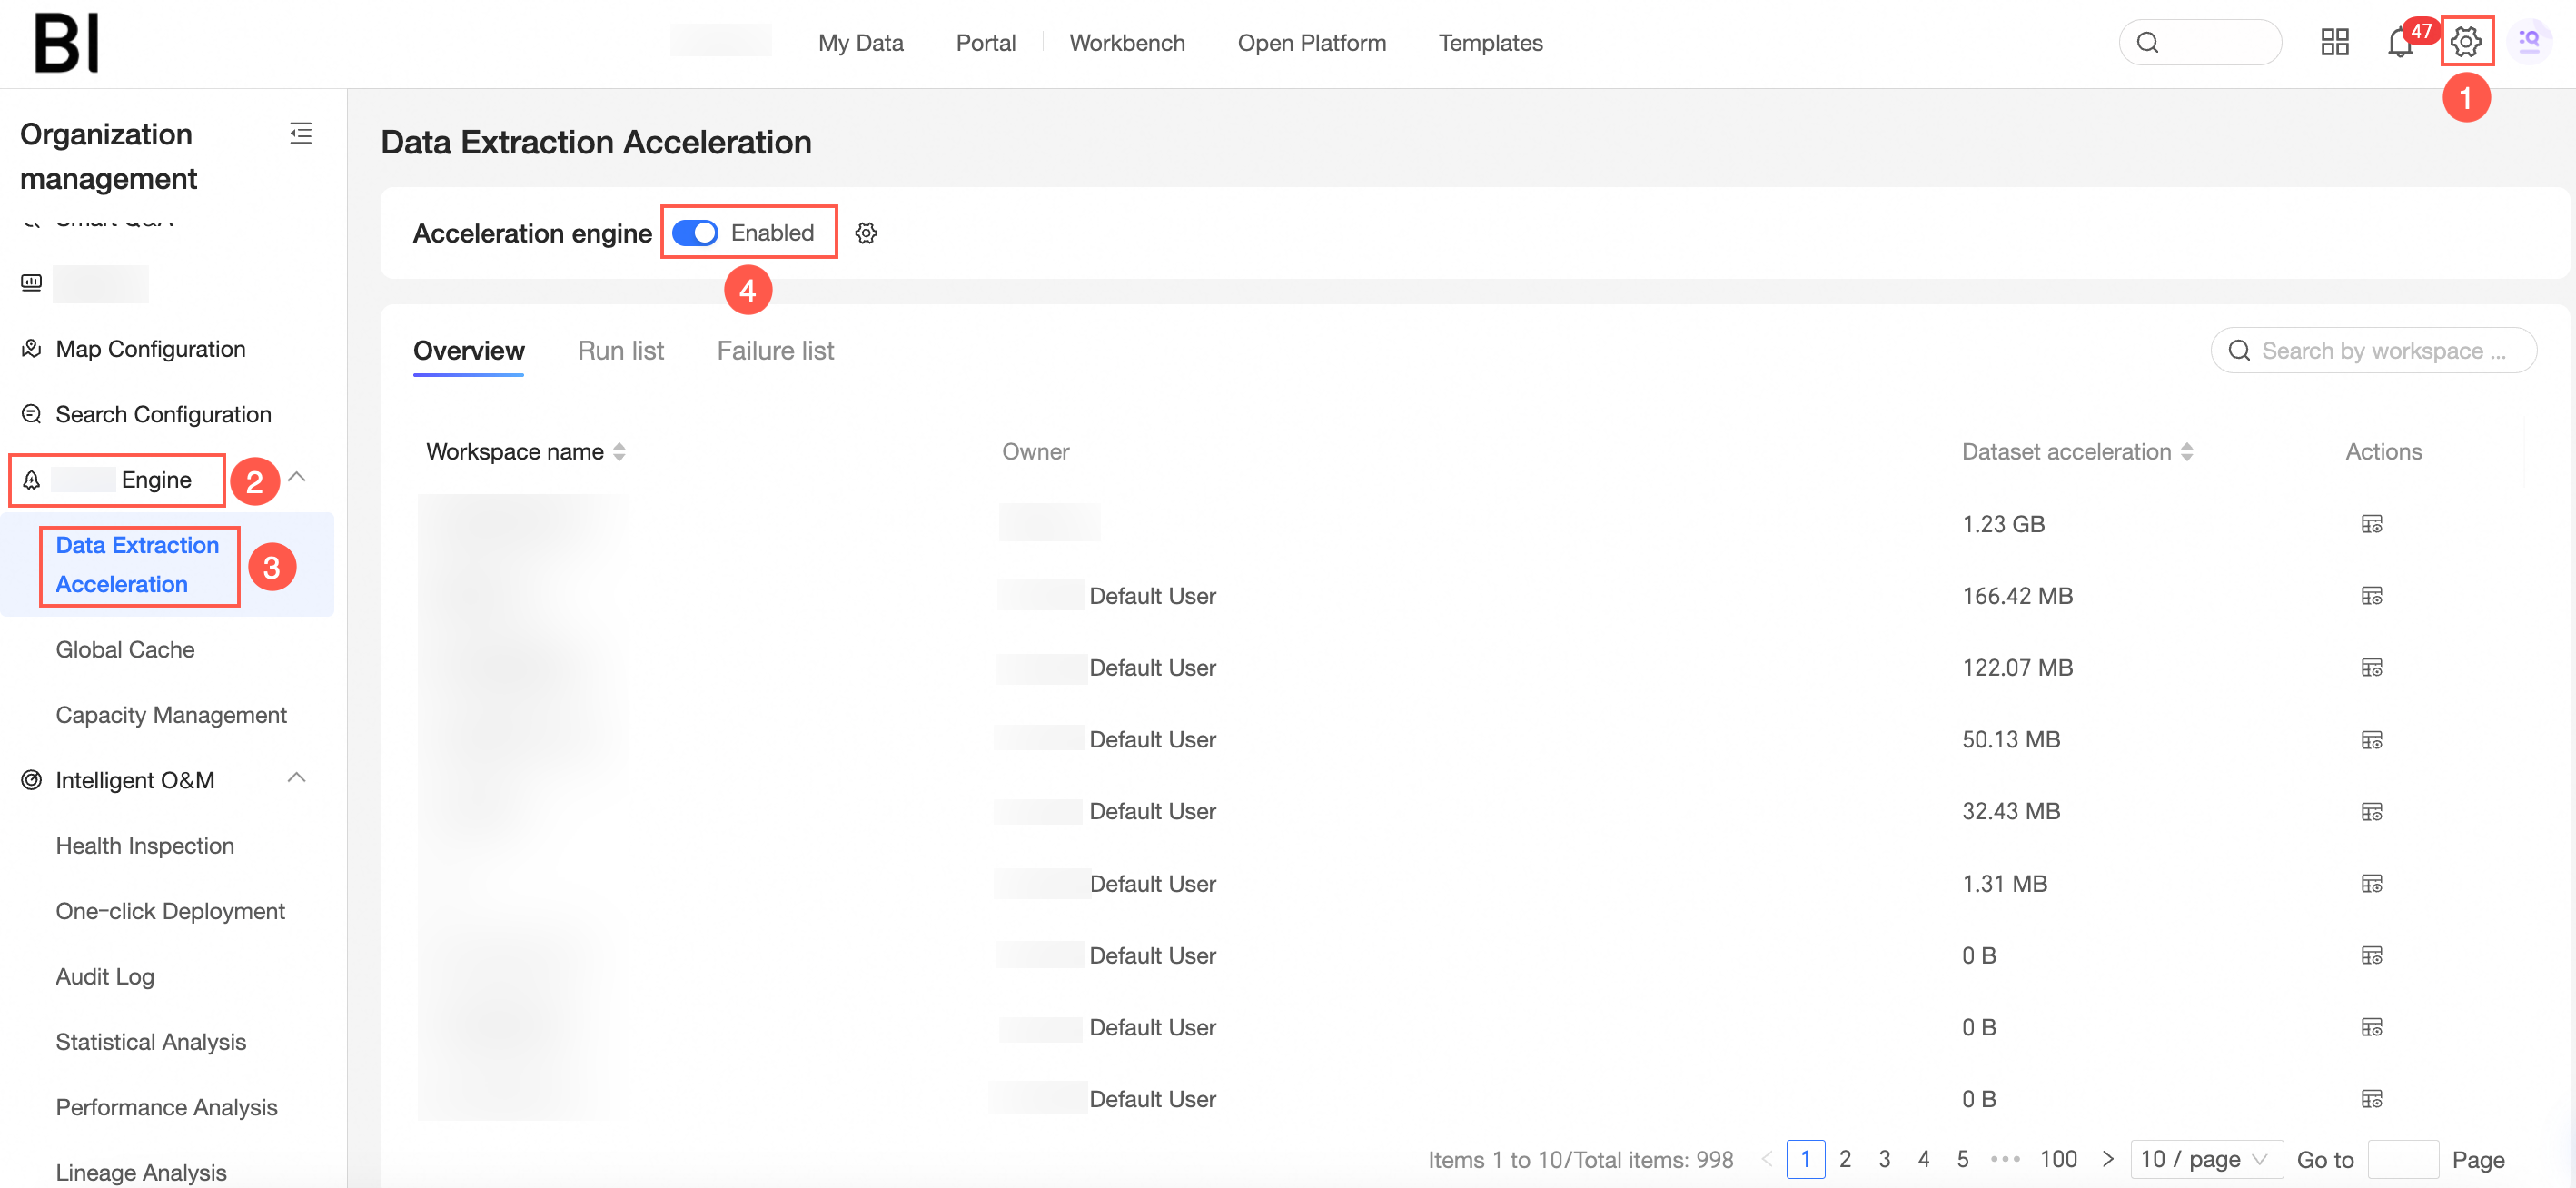Click the acceleration engine settings gear
Viewport: 2576px width, 1188px height.
(866, 233)
